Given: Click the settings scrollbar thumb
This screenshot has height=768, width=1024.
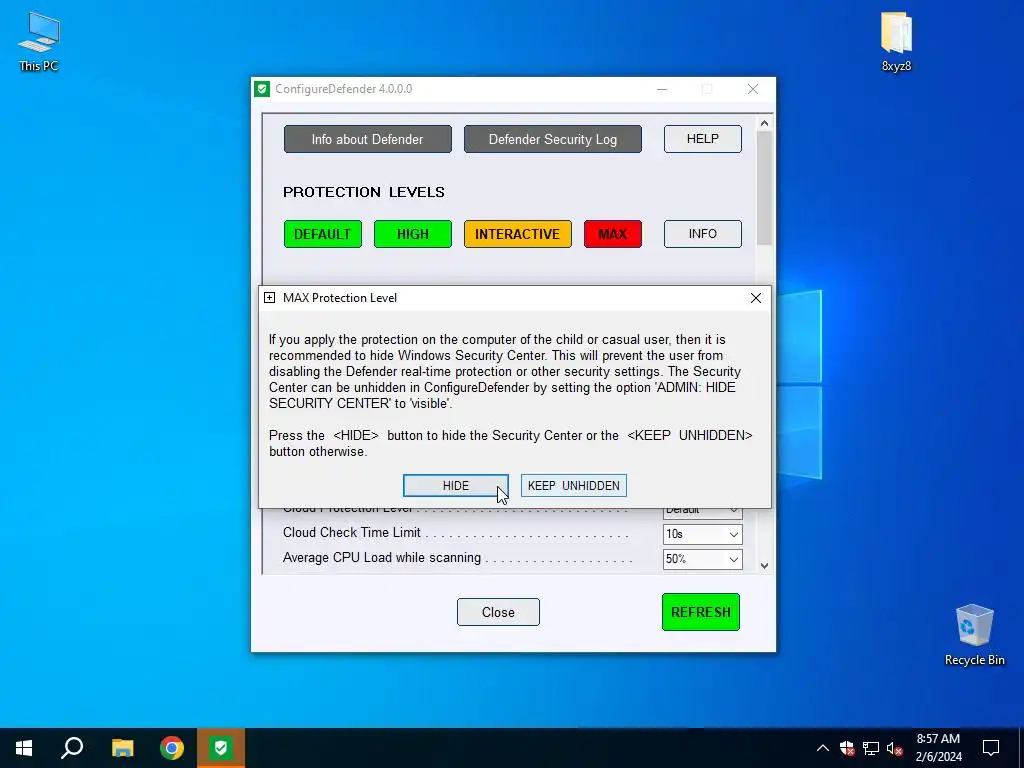Looking at the screenshot, I should [764, 189].
